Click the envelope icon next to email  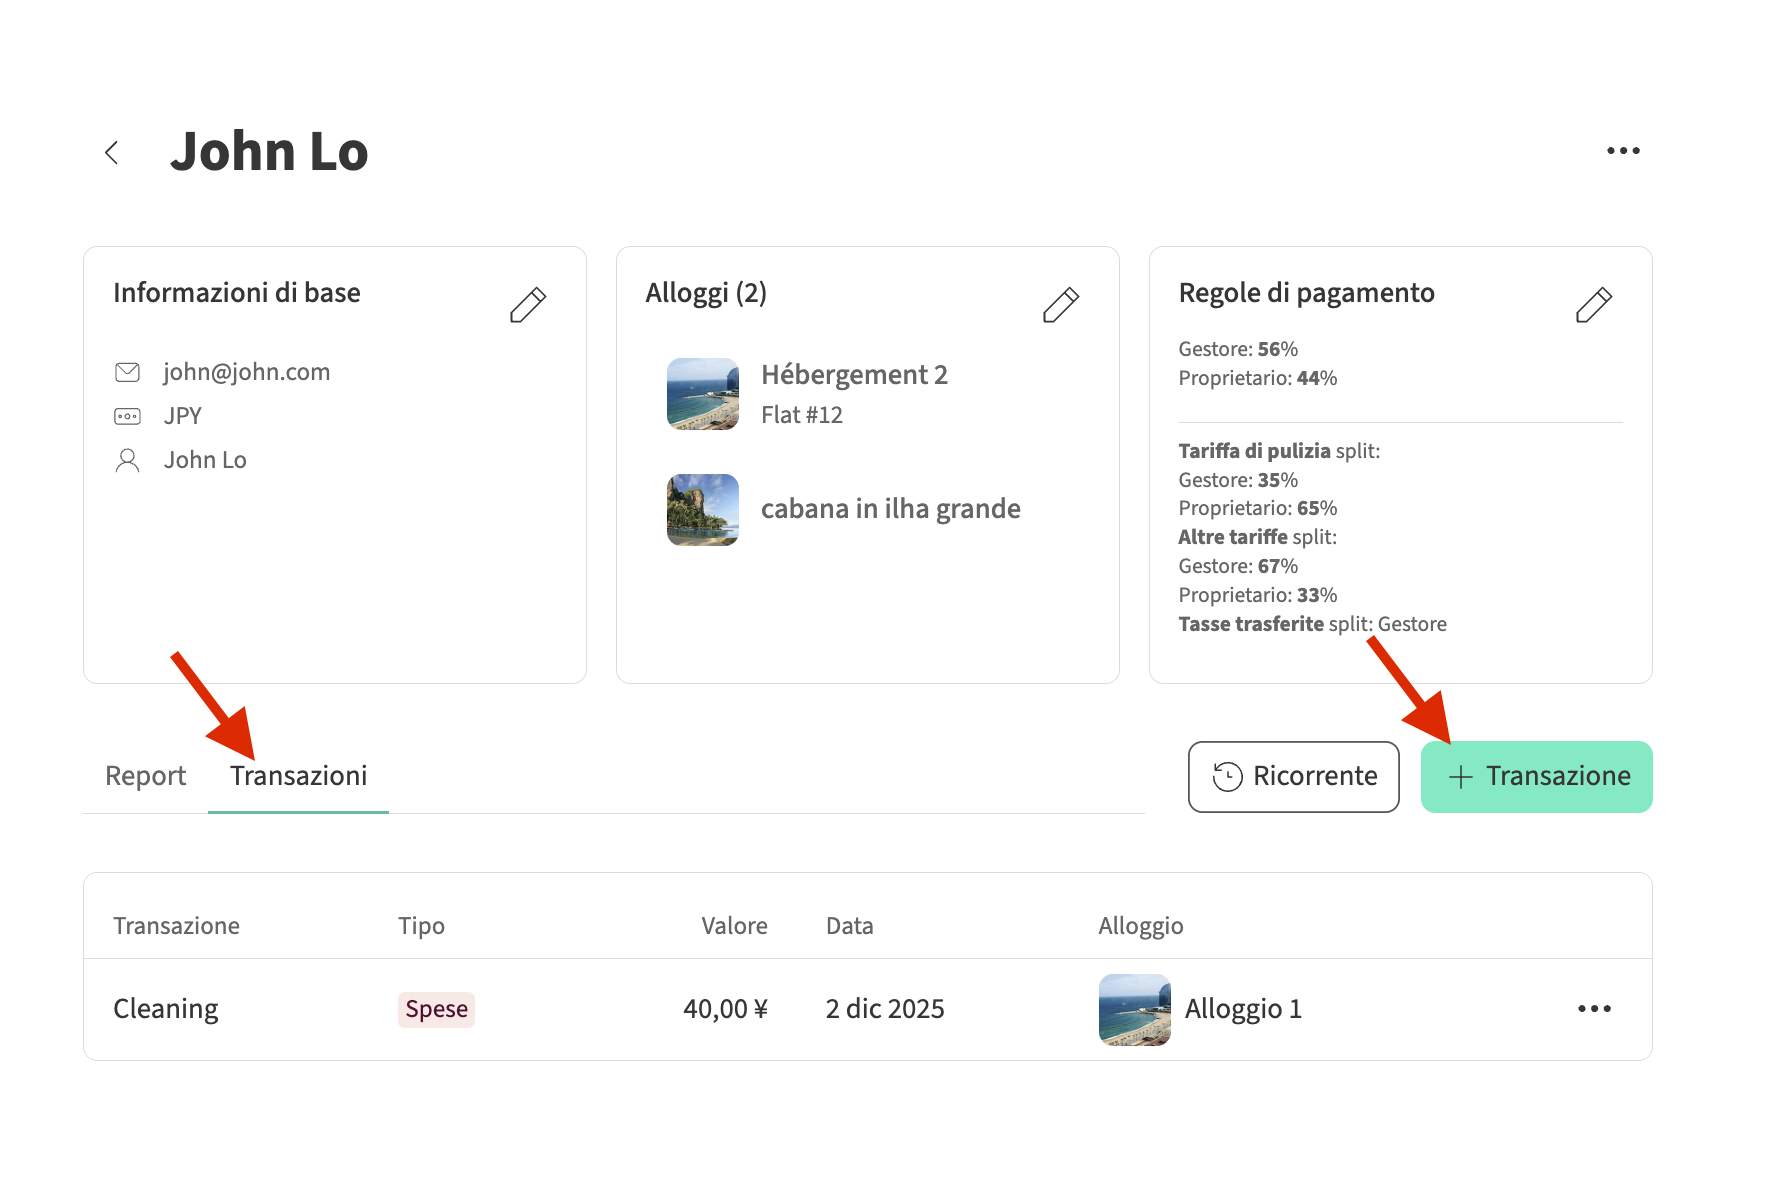click(127, 373)
